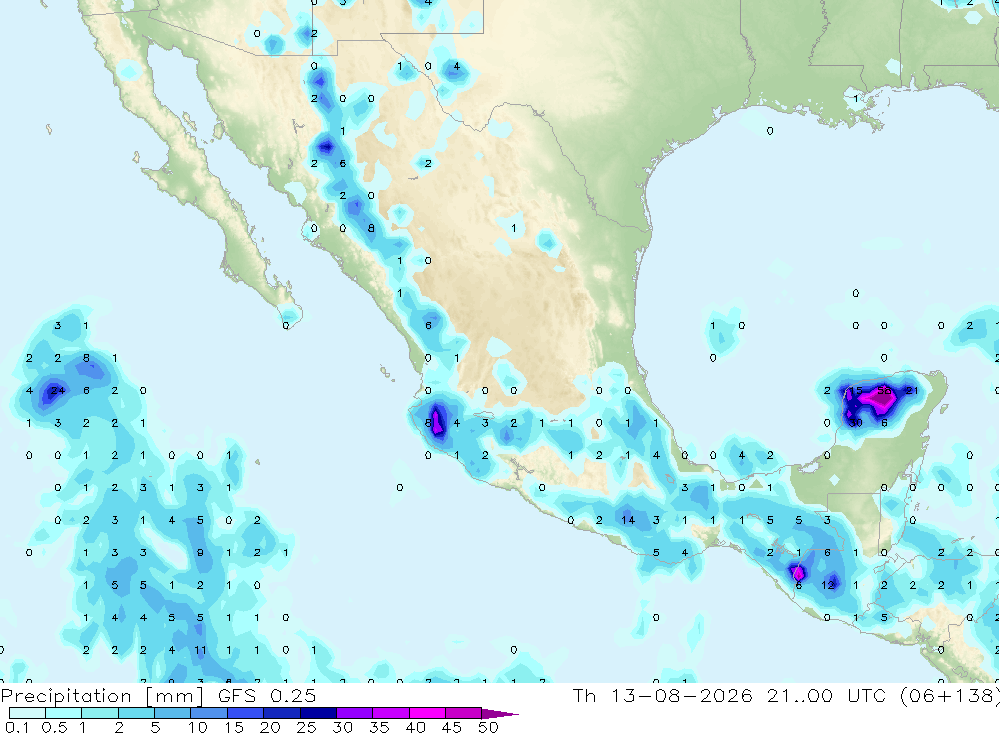Click the '21' value on Yucatan peninsula
Screen dimensions: 1000x733
pos(912,390)
